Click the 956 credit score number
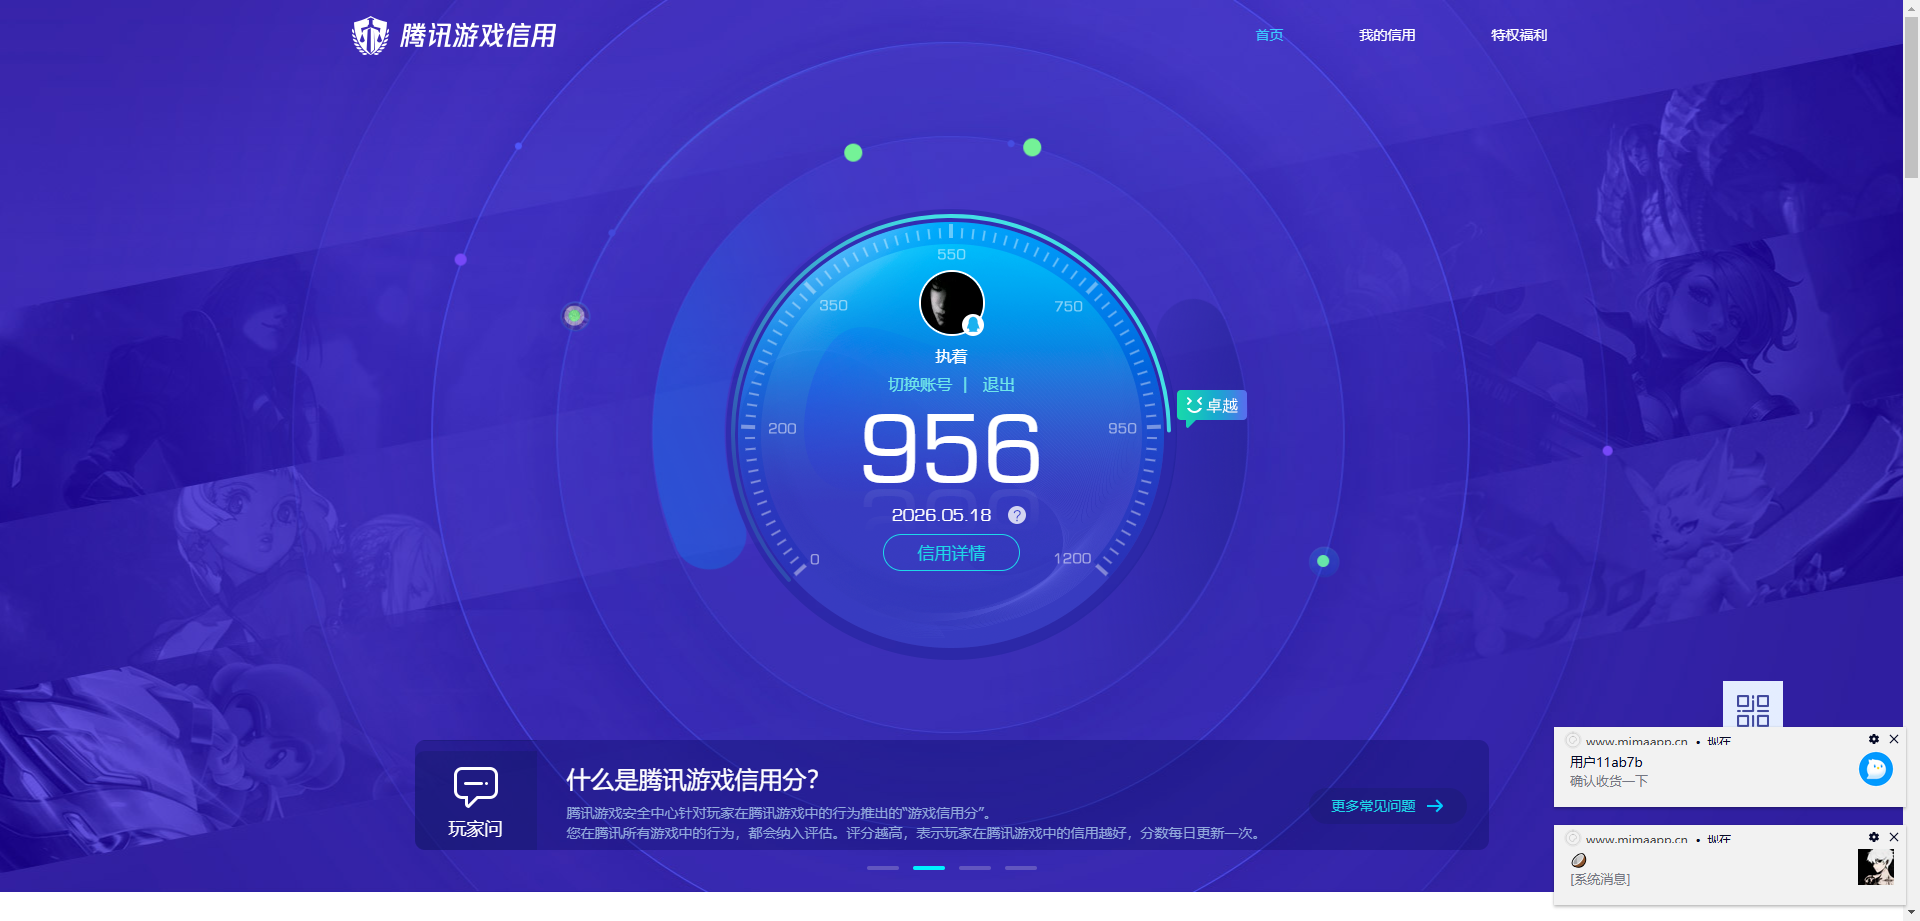The image size is (1920, 921). tap(951, 449)
